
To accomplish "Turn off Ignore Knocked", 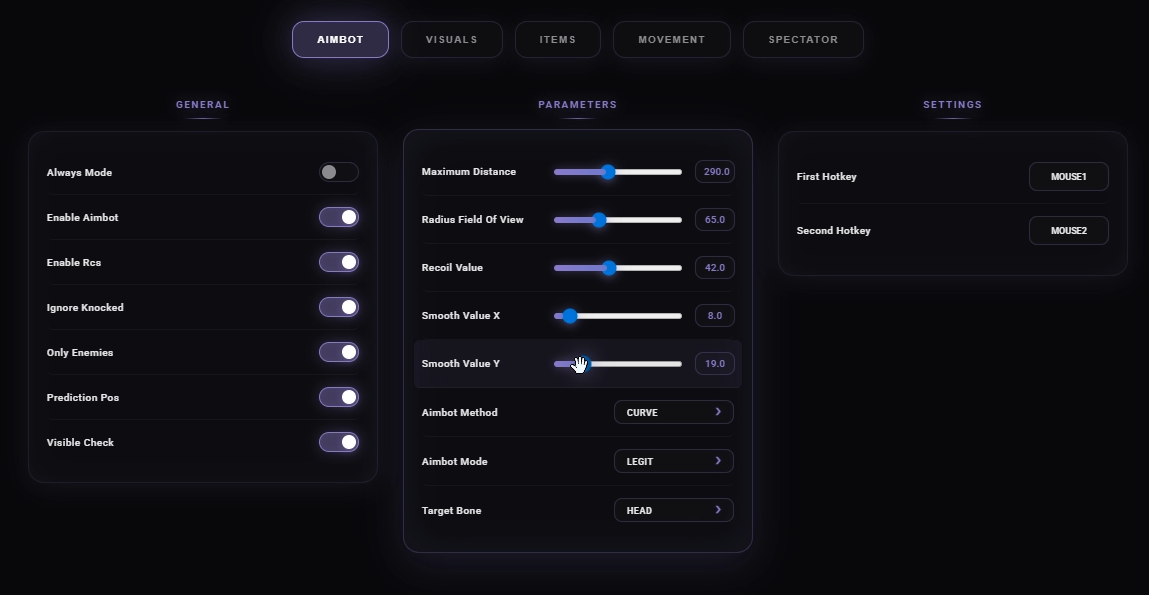I will [339, 307].
